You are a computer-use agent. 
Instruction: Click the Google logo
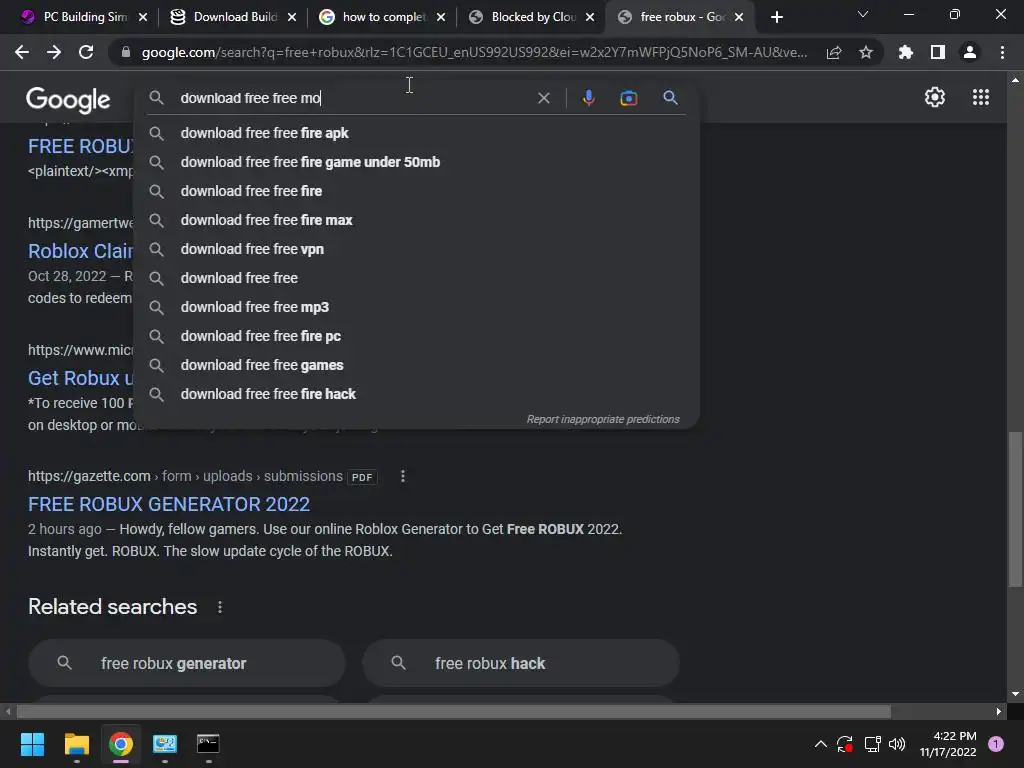(x=68, y=100)
